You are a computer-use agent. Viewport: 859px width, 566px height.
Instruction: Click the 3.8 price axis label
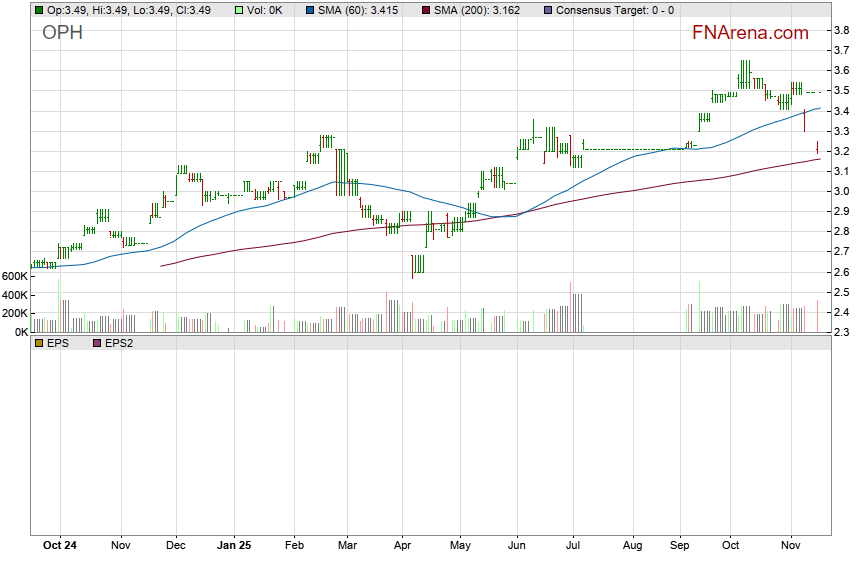[842, 31]
